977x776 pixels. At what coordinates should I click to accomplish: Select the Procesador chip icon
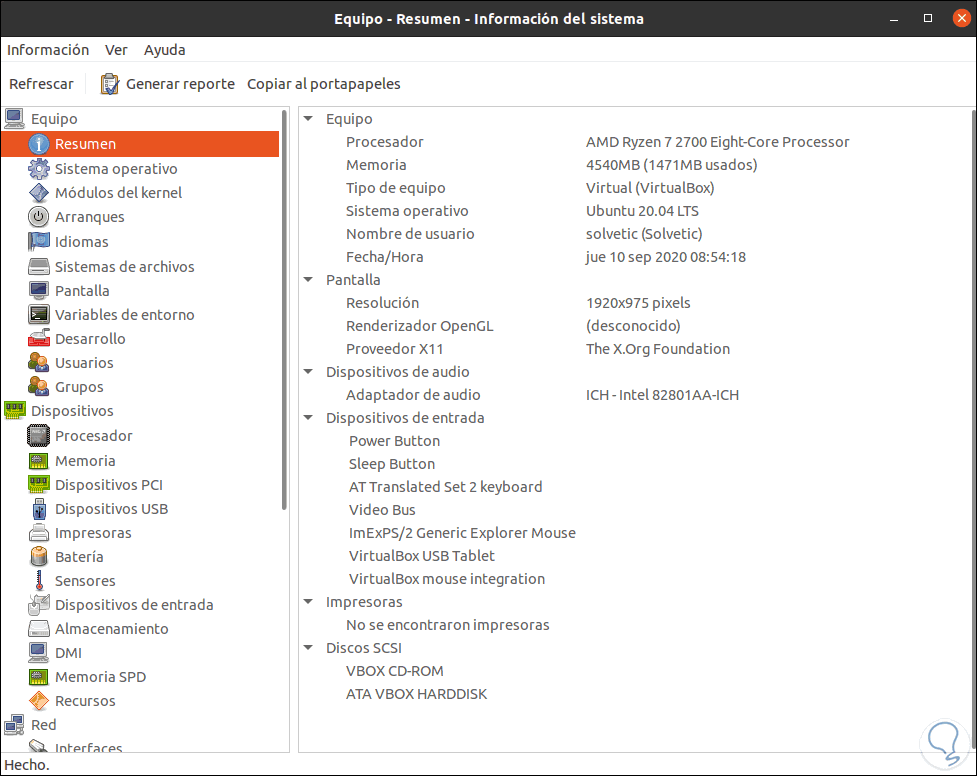coord(39,436)
